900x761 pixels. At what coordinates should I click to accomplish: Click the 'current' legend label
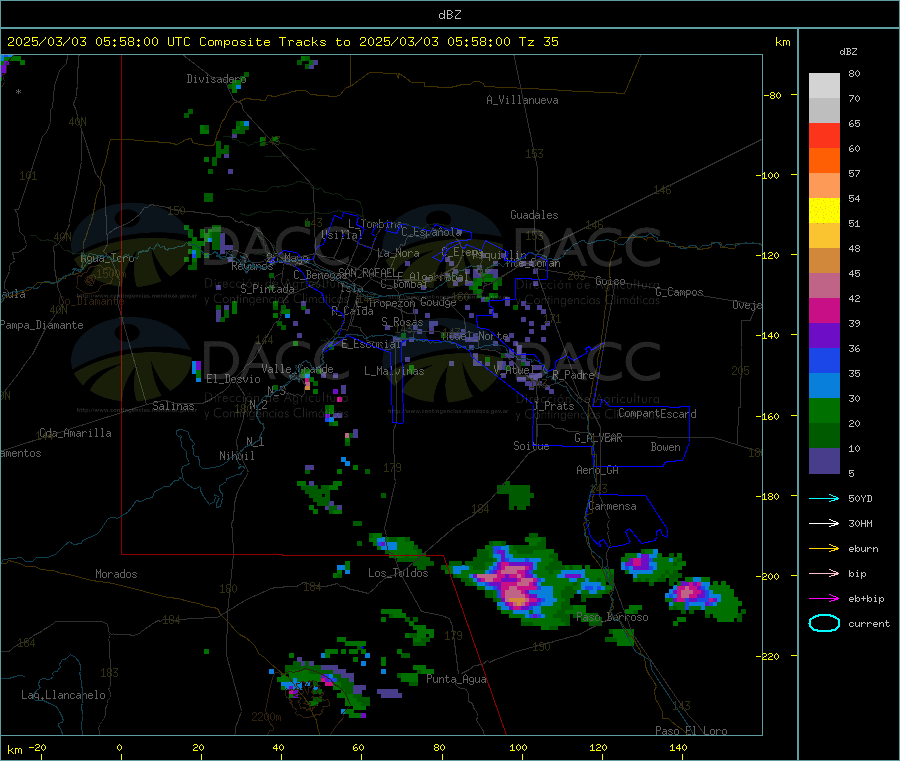[x=869, y=623]
